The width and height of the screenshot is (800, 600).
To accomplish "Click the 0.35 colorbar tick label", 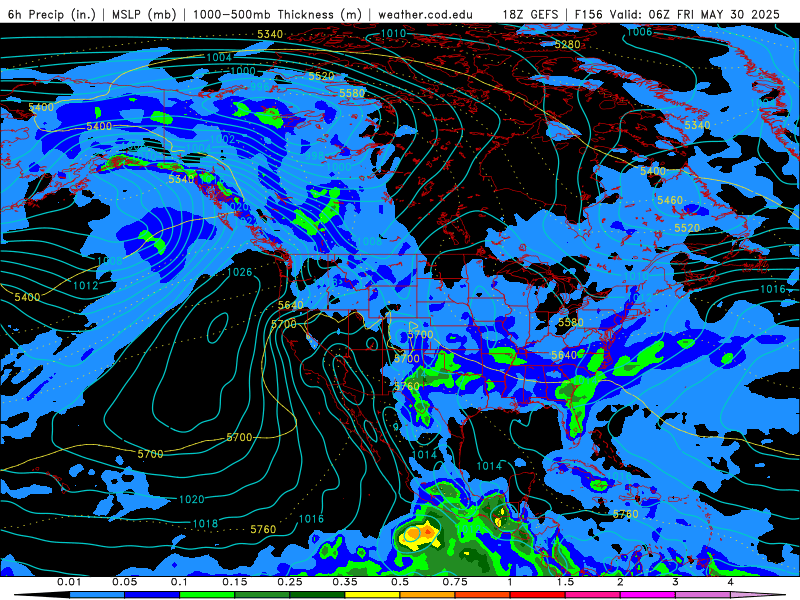I will coord(345,582).
